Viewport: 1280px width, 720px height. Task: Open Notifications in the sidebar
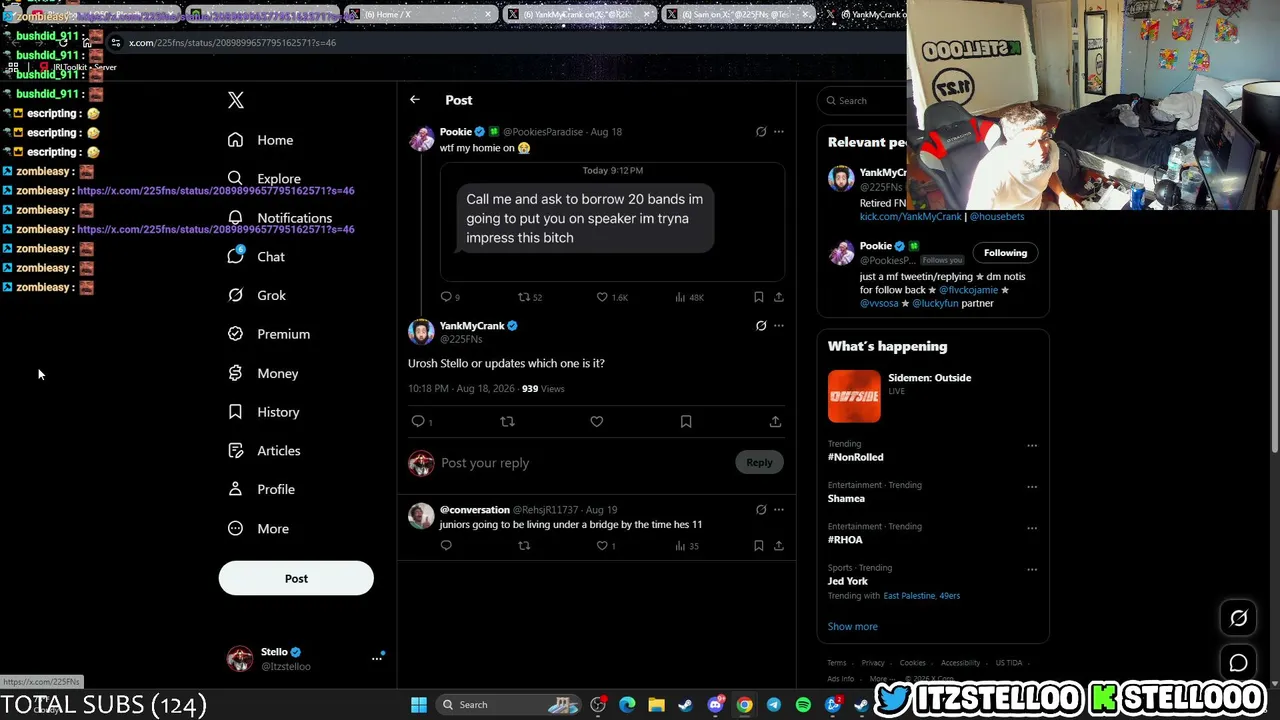tap(279, 218)
